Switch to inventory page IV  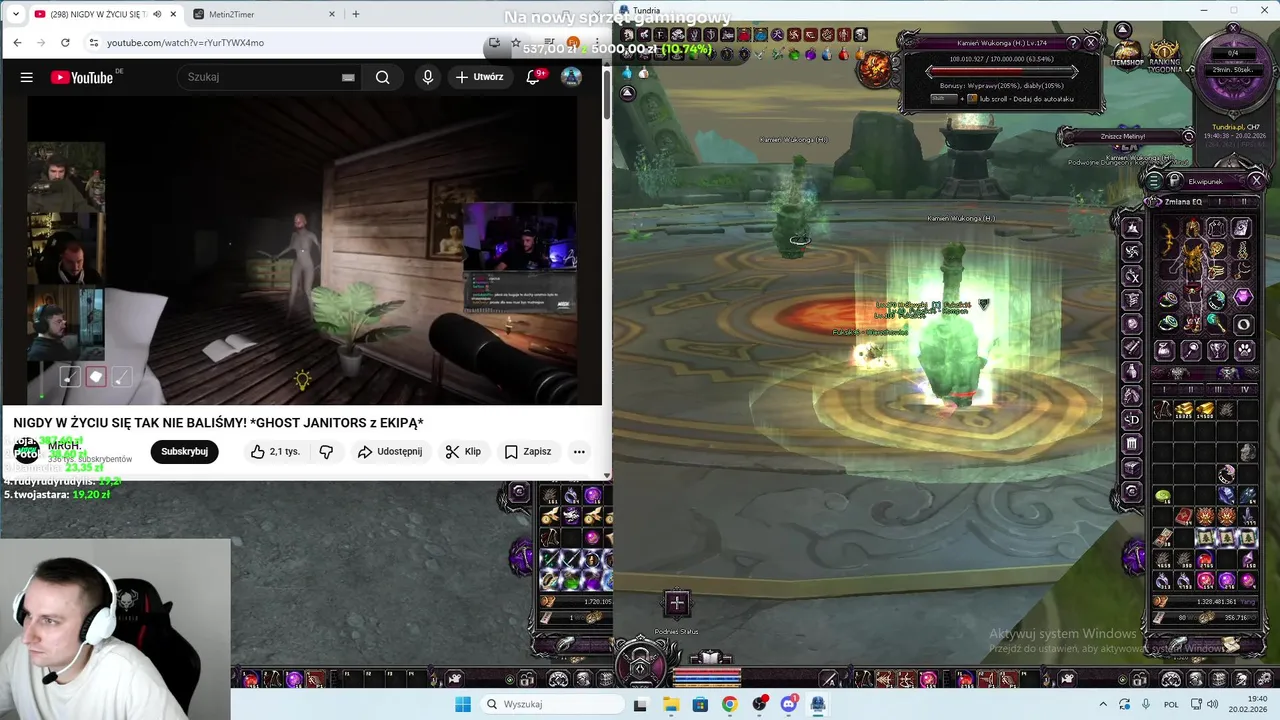point(1245,389)
